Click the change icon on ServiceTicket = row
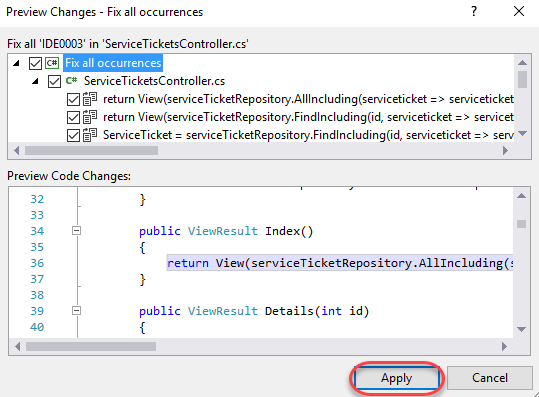This screenshot has height=397, width=539. pyautogui.click(x=90, y=135)
